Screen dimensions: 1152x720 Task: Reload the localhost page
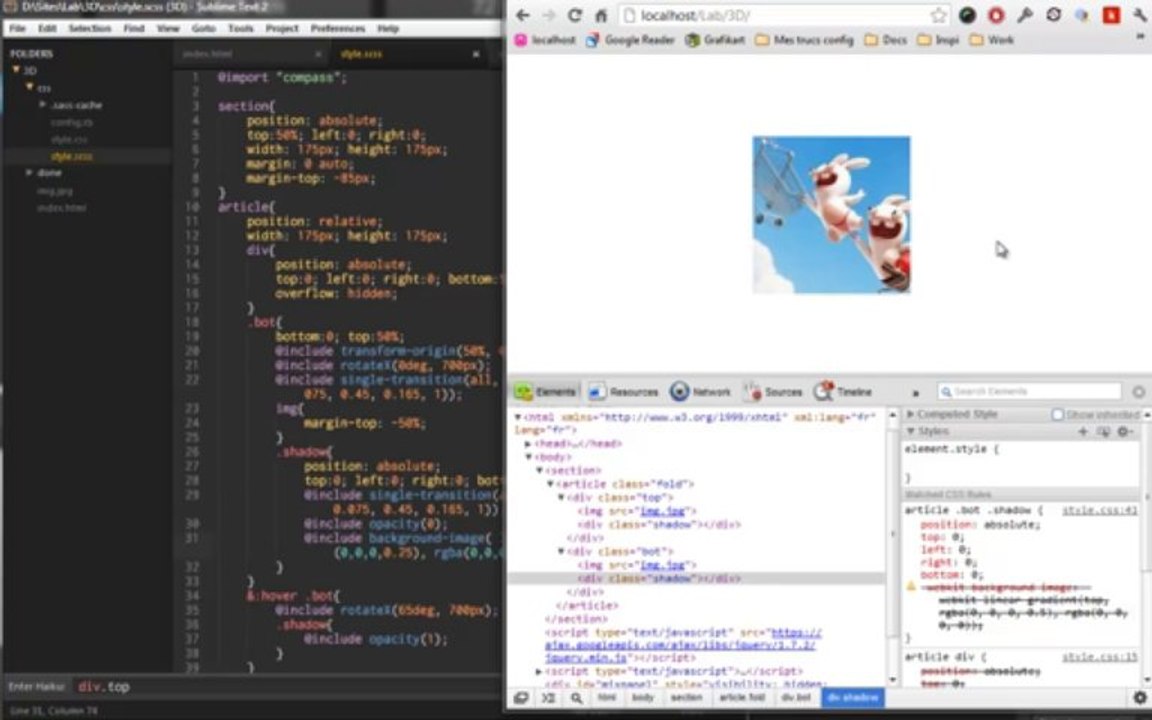pos(575,15)
